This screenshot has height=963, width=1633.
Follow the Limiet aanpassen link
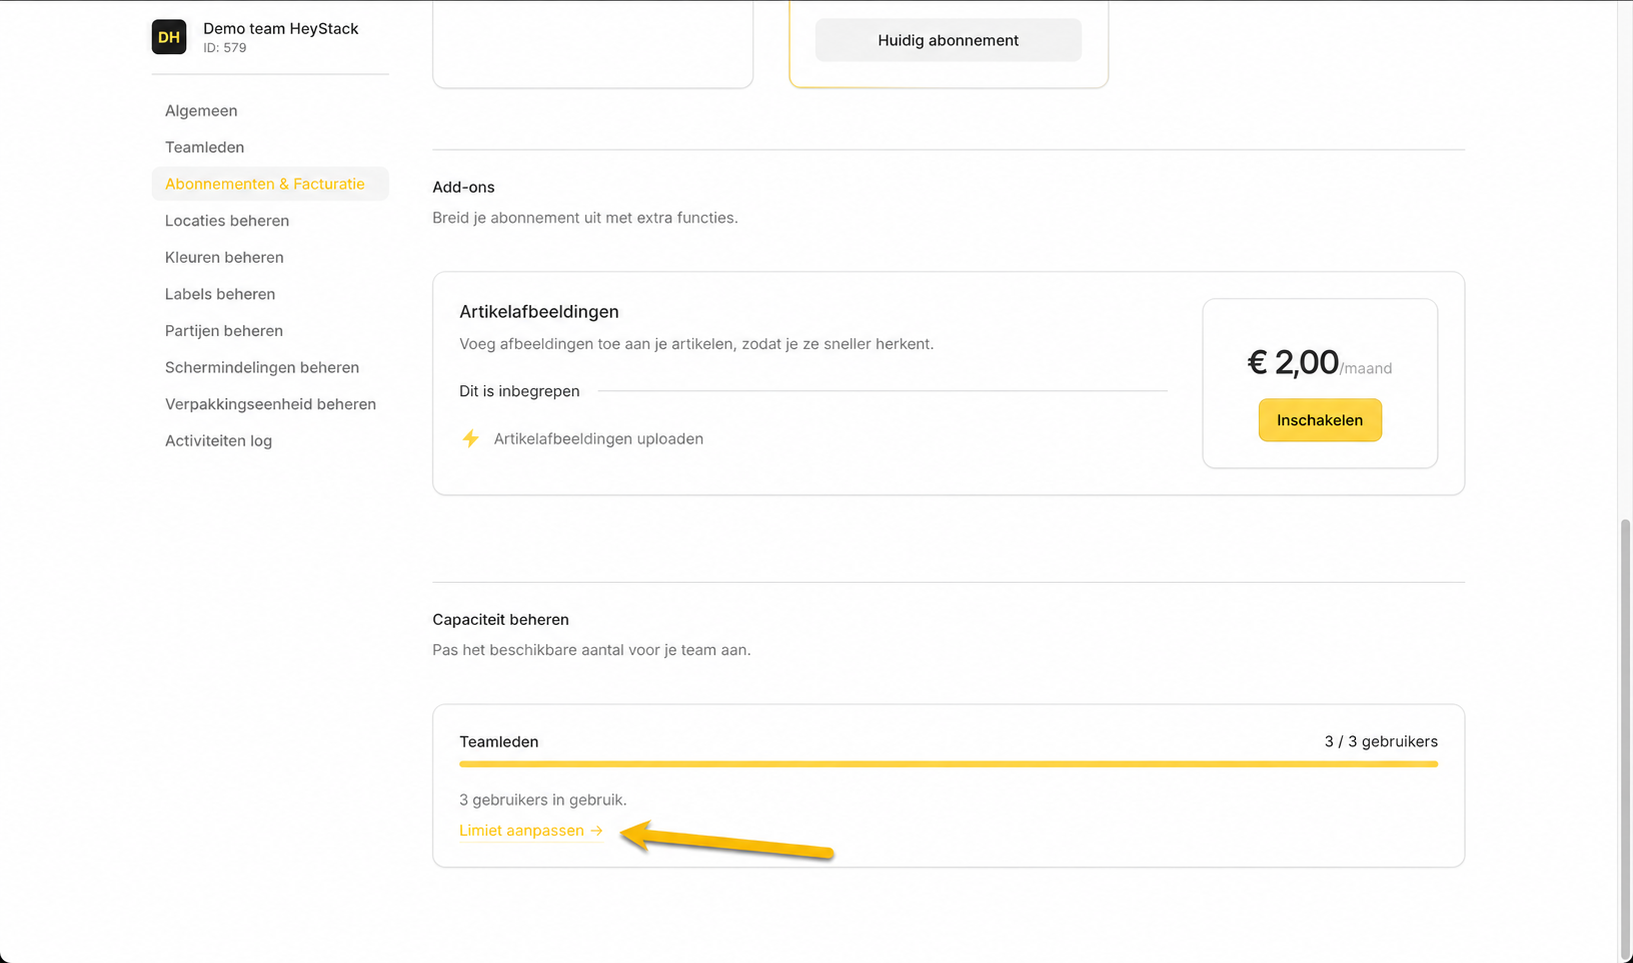pyautogui.click(x=531, y=831)
